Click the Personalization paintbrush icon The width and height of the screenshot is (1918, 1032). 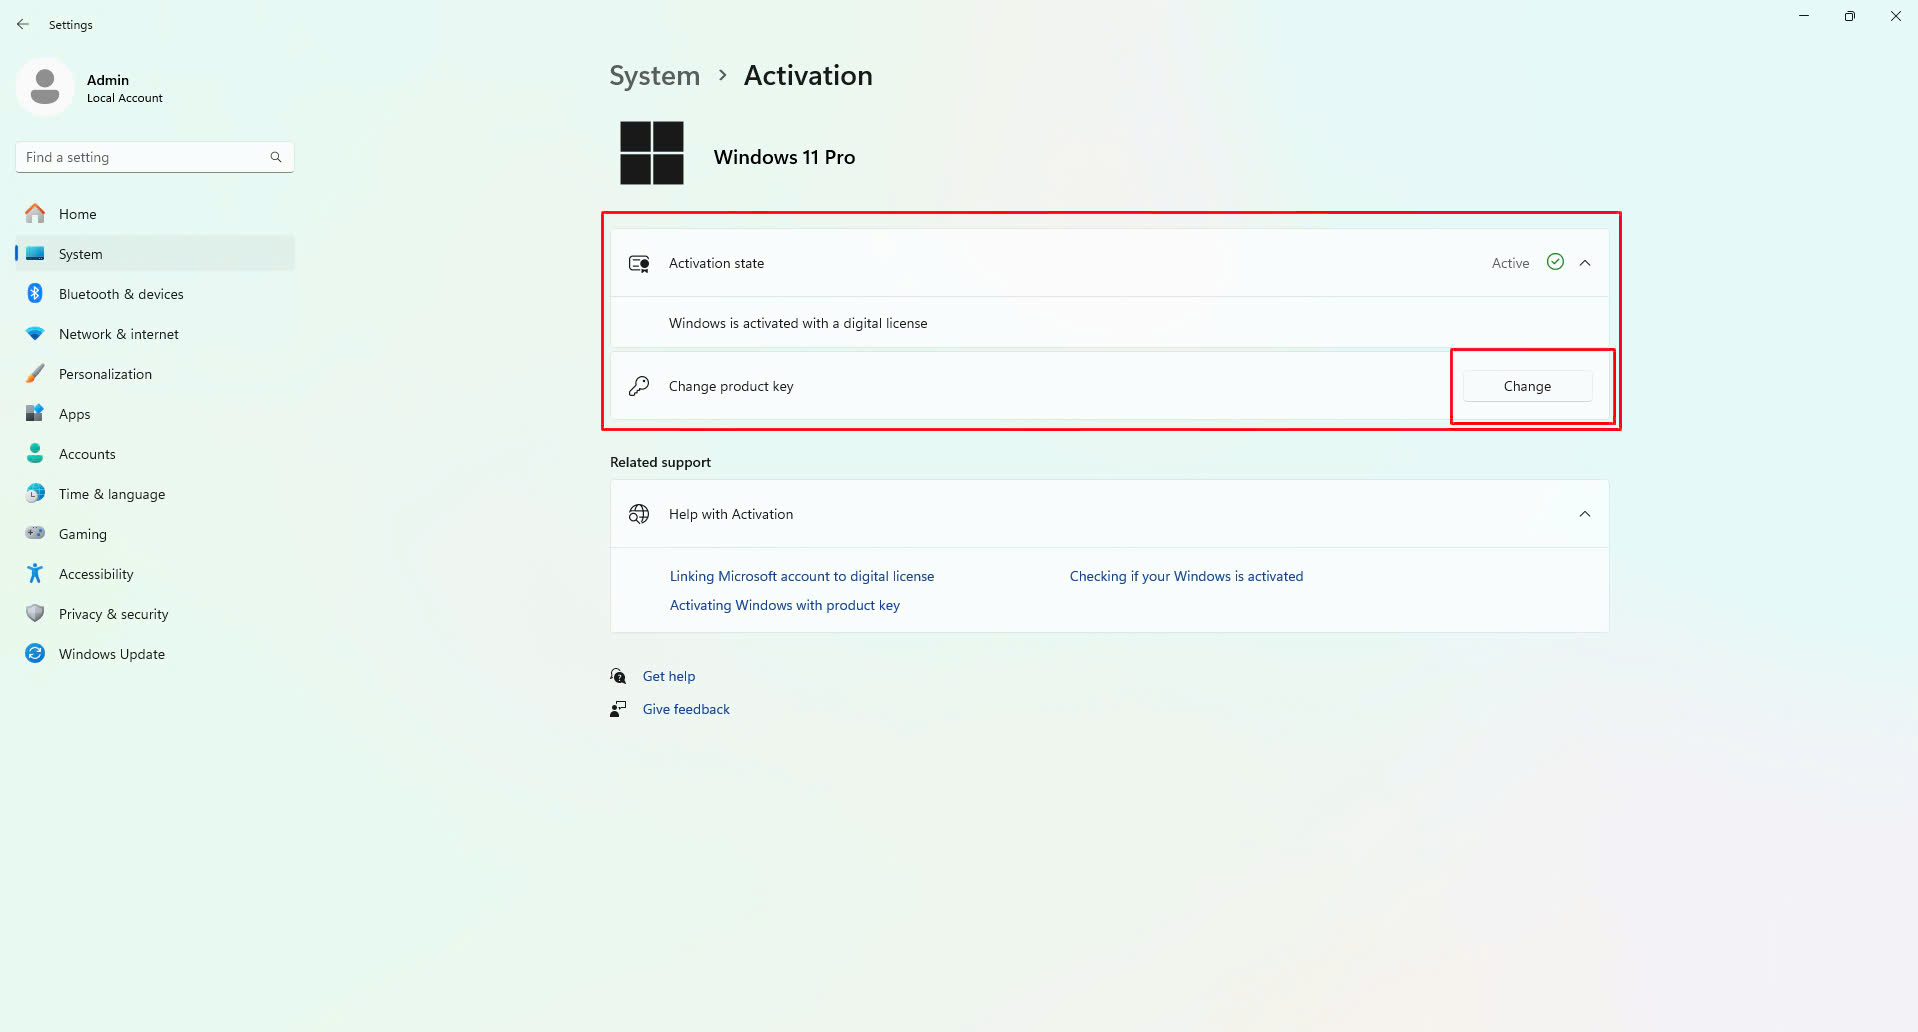[x=35, y=373]
